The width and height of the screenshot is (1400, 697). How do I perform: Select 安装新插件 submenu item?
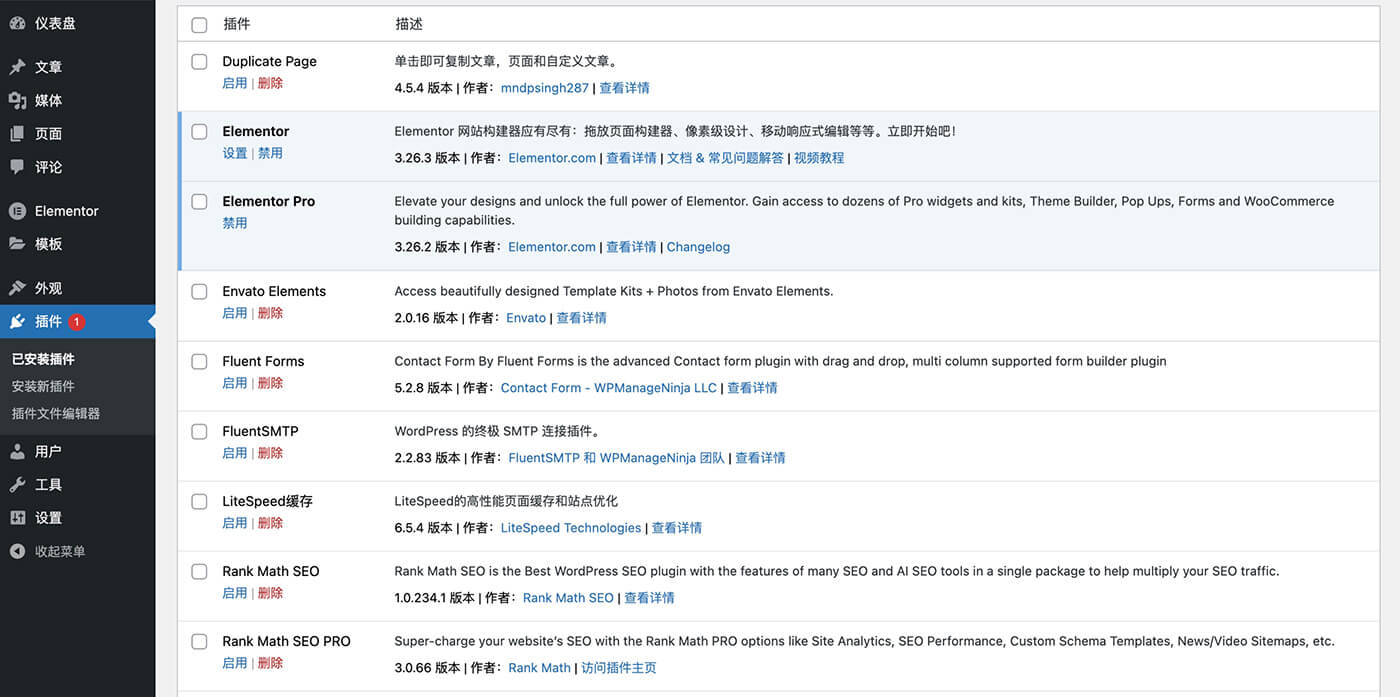pyautogui.click(x=43, y=386)
